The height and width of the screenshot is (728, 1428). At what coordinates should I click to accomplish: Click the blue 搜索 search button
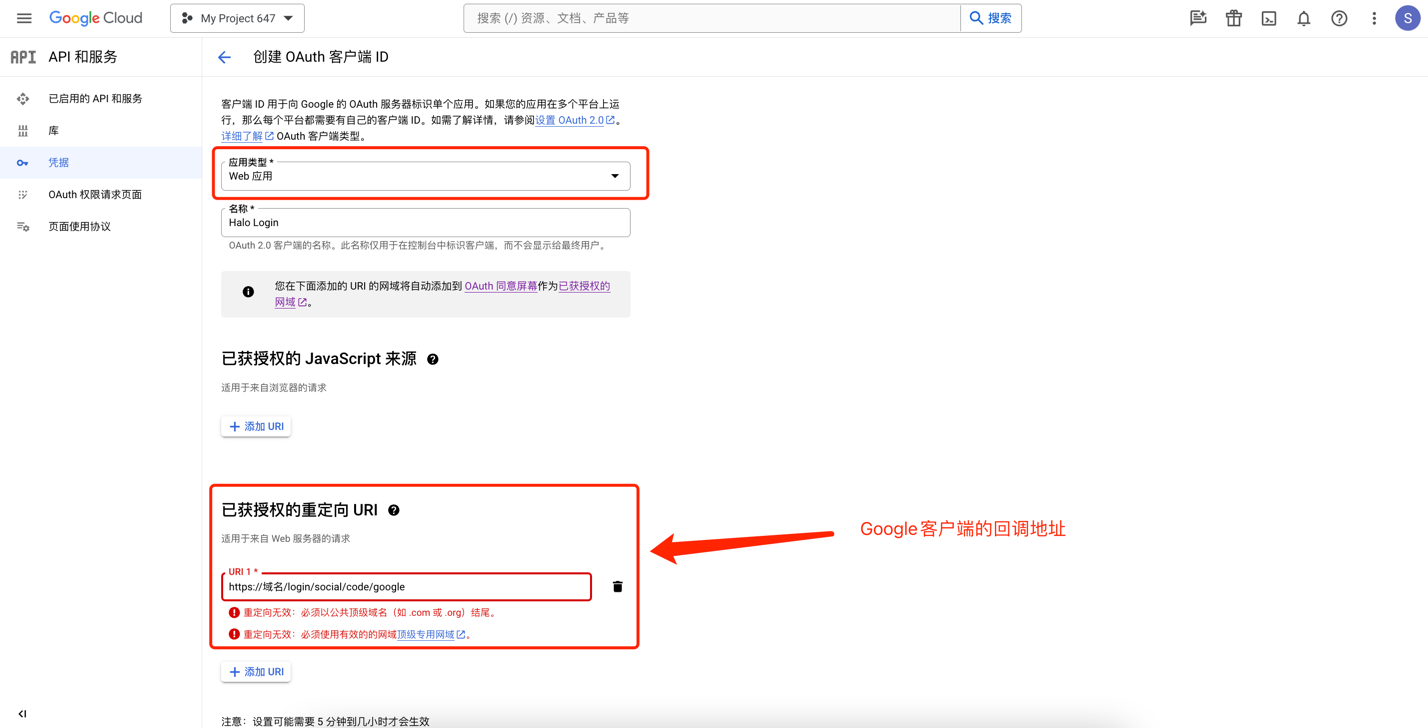[x=990, y=18]
